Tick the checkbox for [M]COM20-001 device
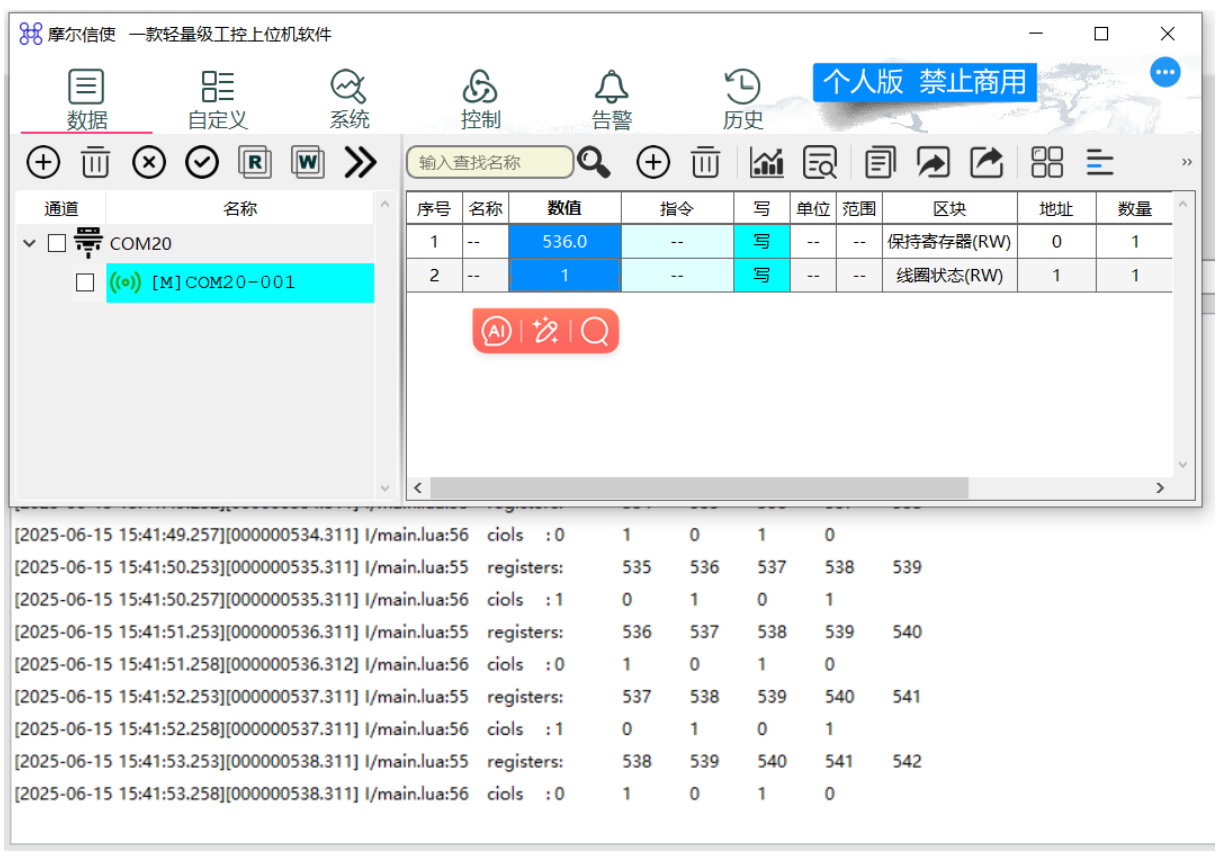Screen dimensions: 1224x860 tap(85, 283)
